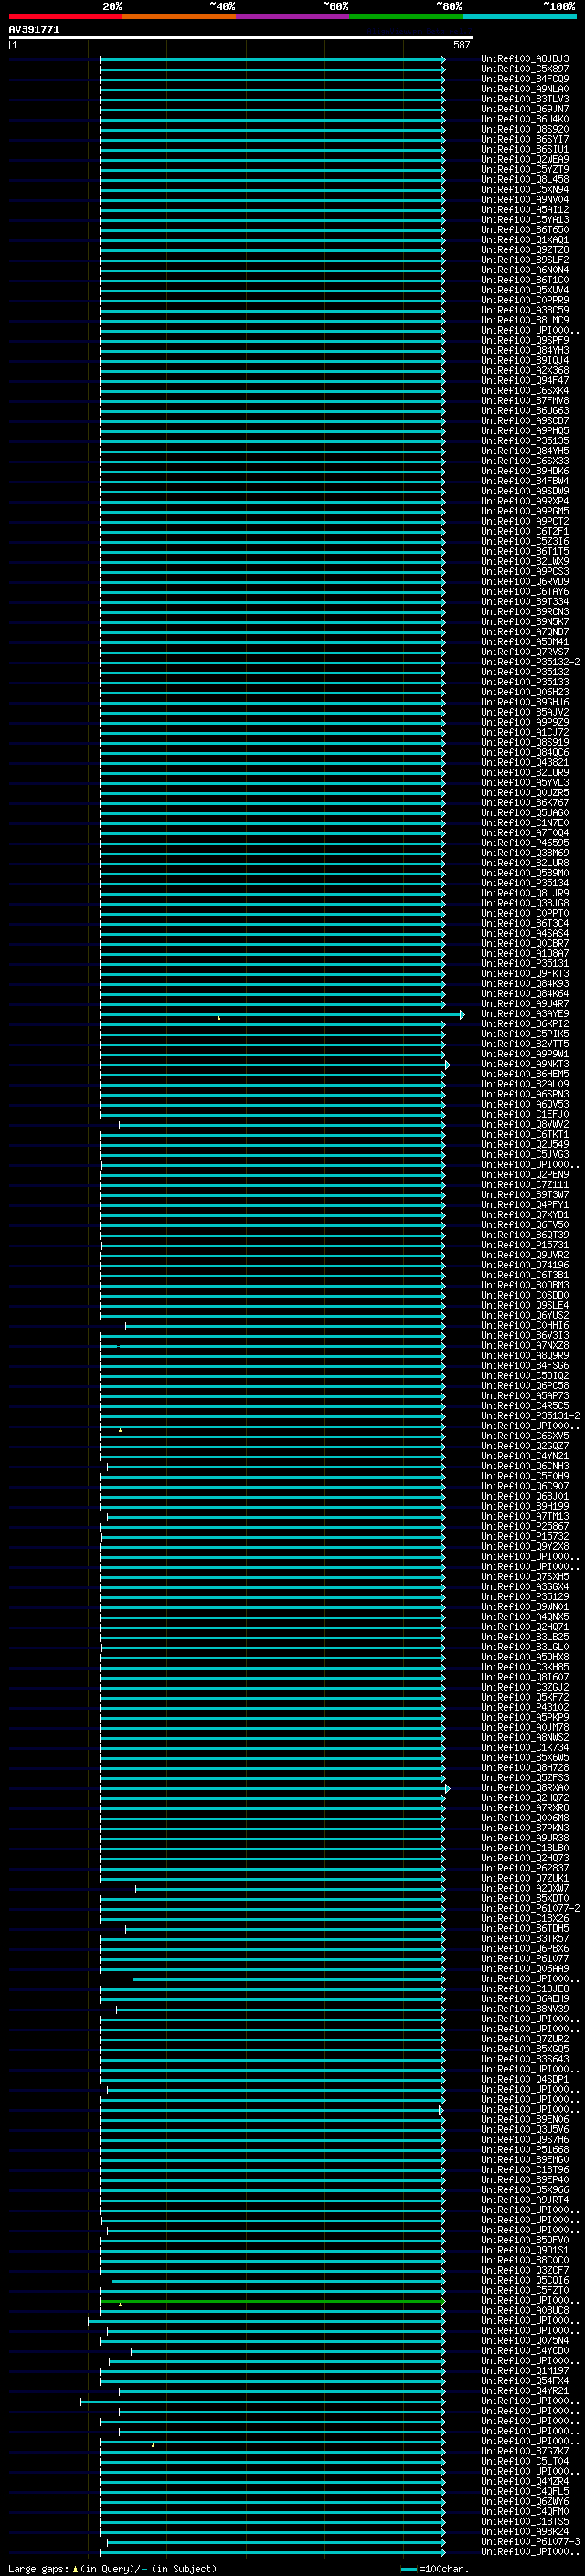
Task: Select hit label UniRef100_Q9SPF9
Action: [x=525, y=340]
